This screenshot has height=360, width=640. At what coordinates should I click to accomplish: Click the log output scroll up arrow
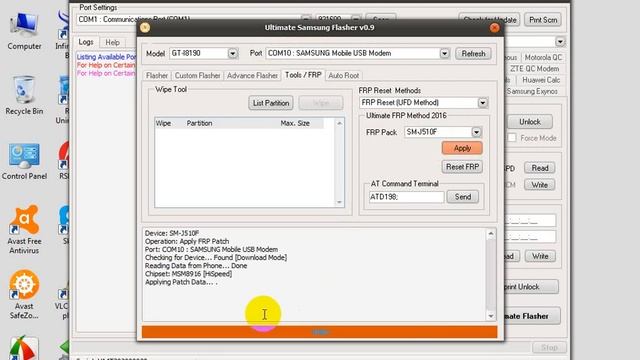pyautogui.click(x=491, y=234)
